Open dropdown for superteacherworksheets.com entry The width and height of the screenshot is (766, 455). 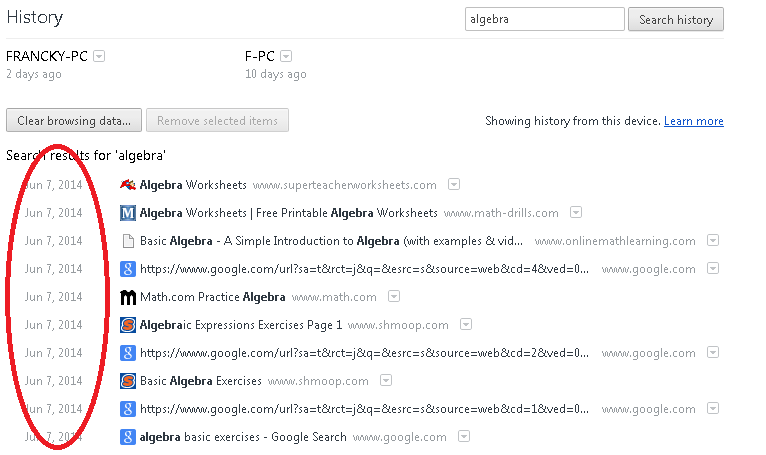(454, 185)
